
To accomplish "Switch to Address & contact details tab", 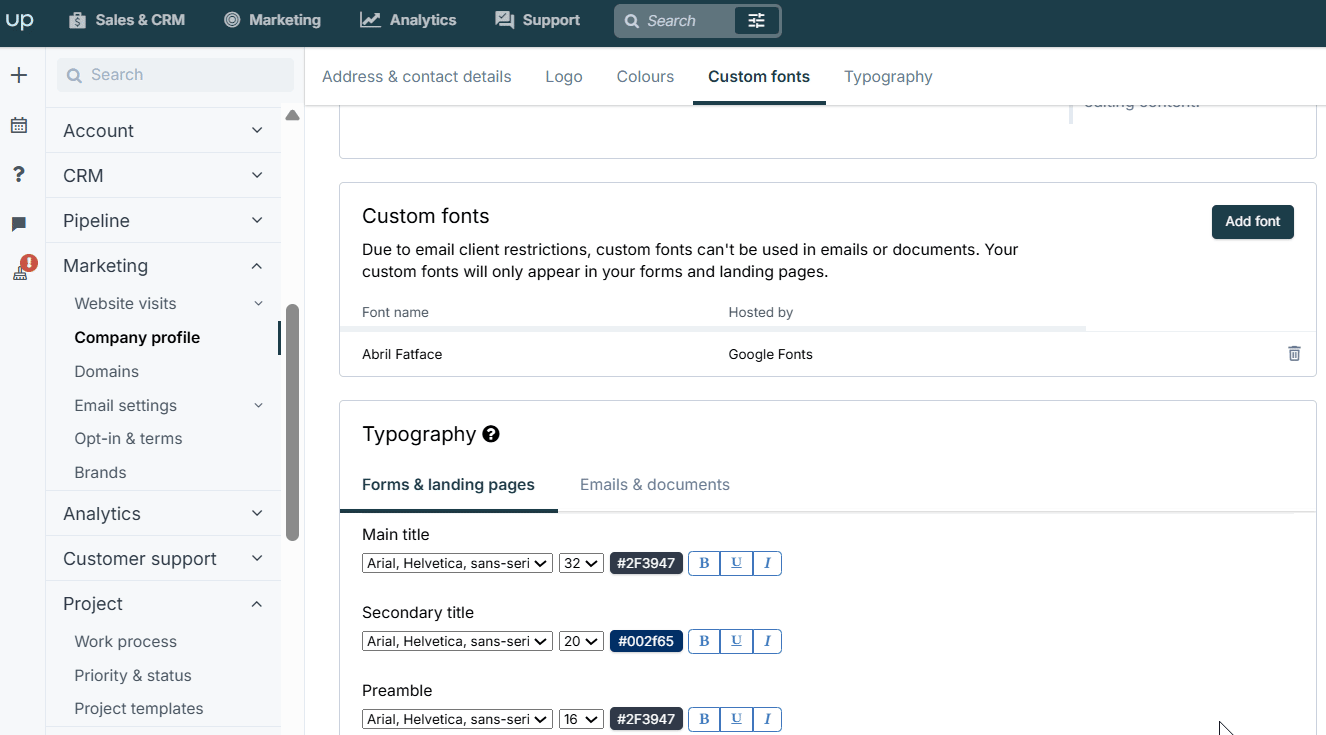I will coord(416,76).
